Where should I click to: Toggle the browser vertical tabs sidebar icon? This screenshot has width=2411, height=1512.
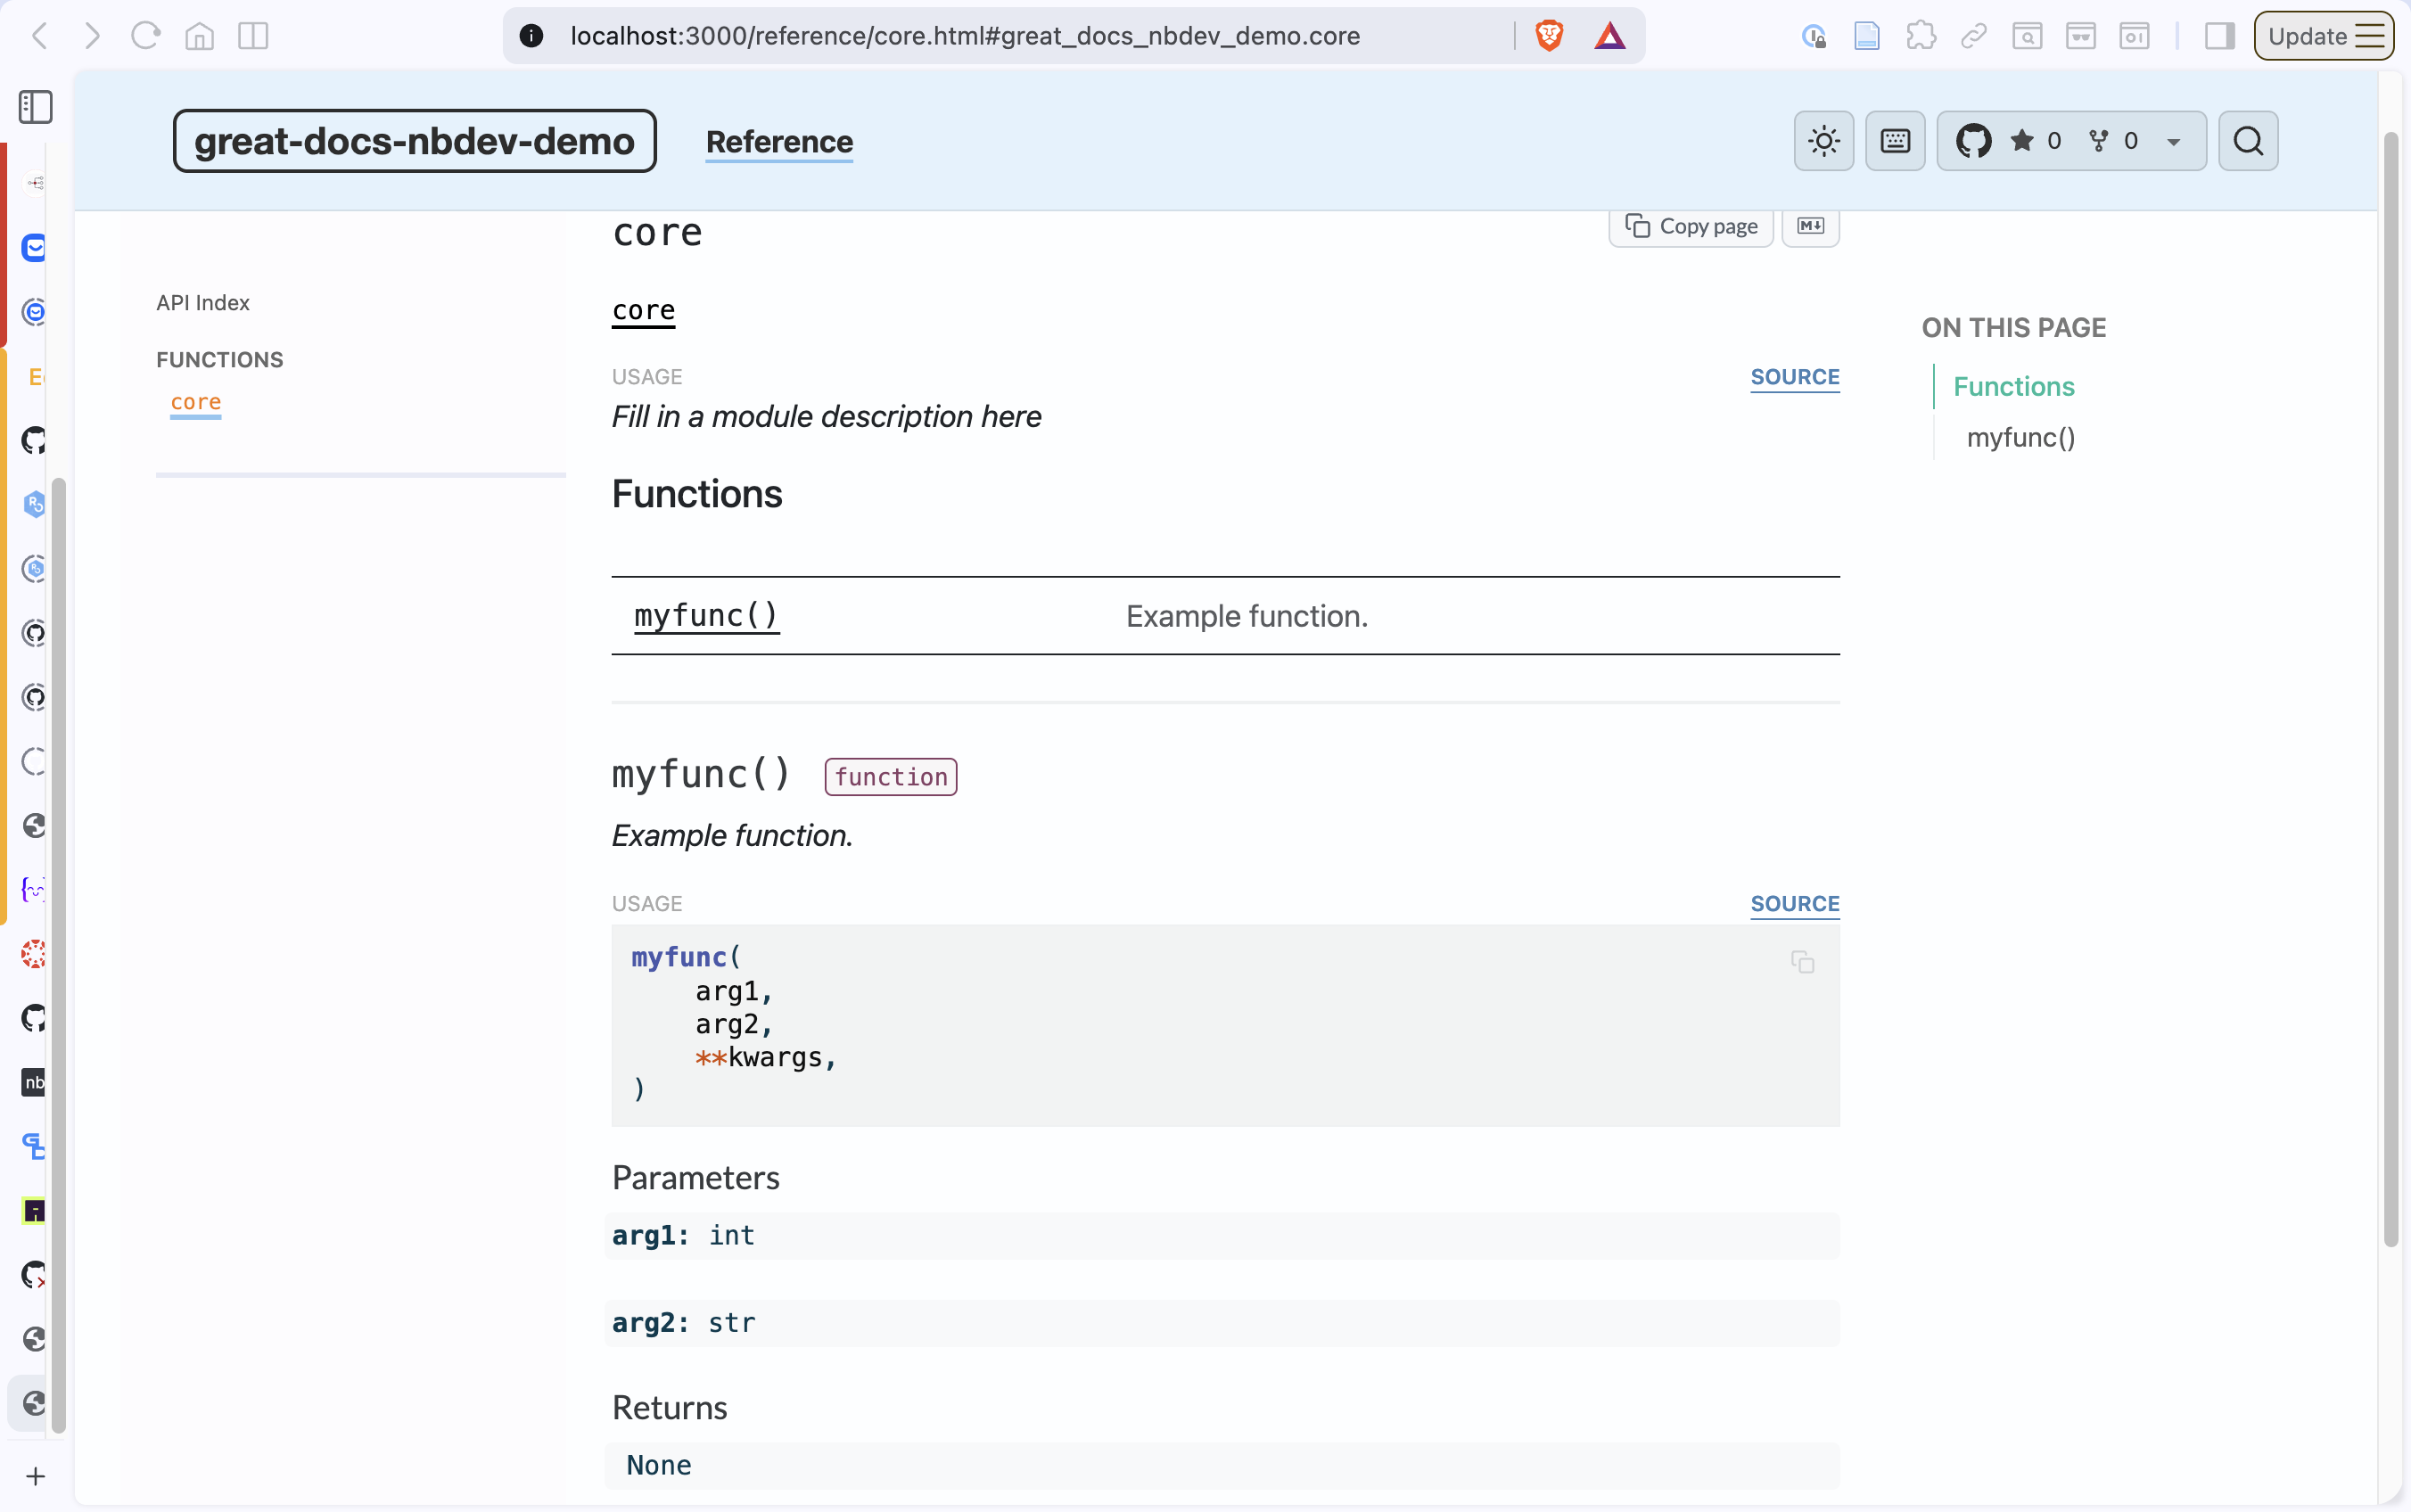tap(36, 107)
